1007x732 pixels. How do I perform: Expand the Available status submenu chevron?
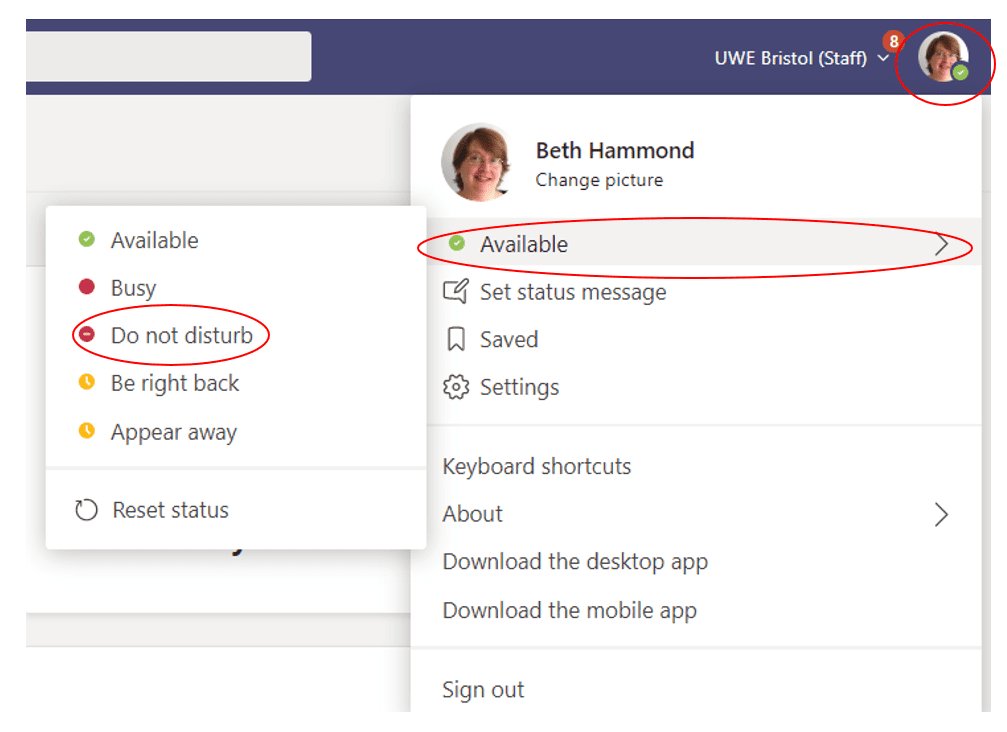click(941, 244)
